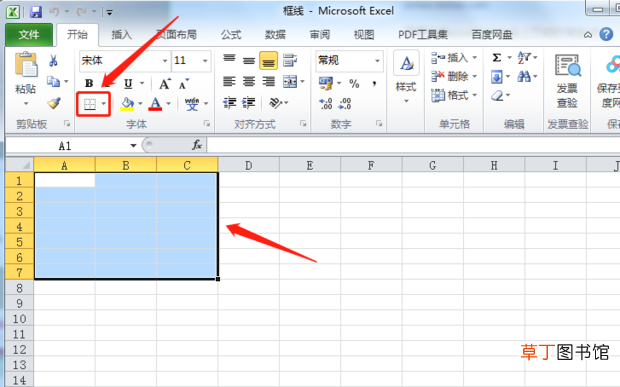Select column D header

[249, 165]
